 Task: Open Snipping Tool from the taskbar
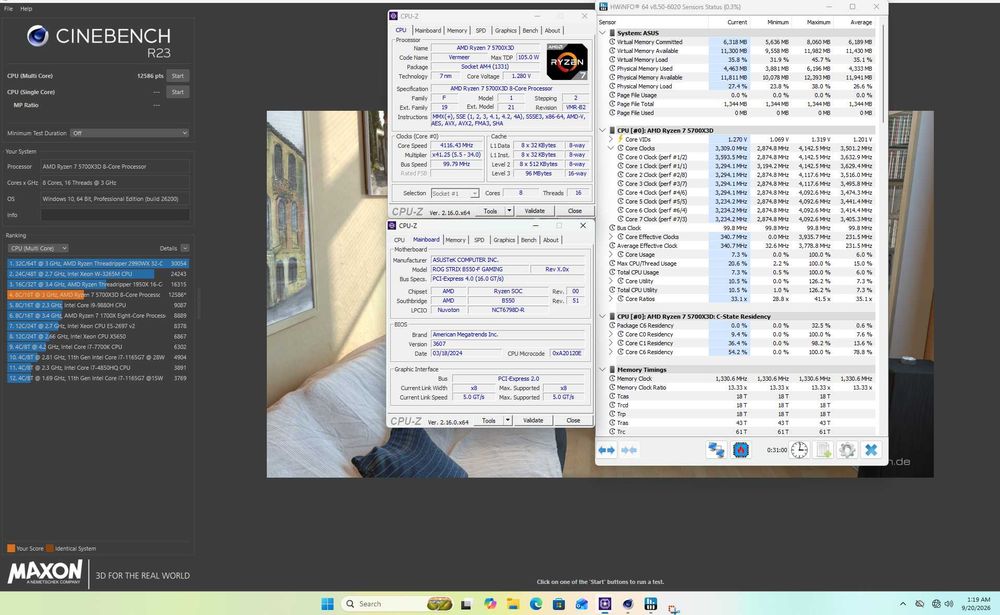(x=673, y=608)
